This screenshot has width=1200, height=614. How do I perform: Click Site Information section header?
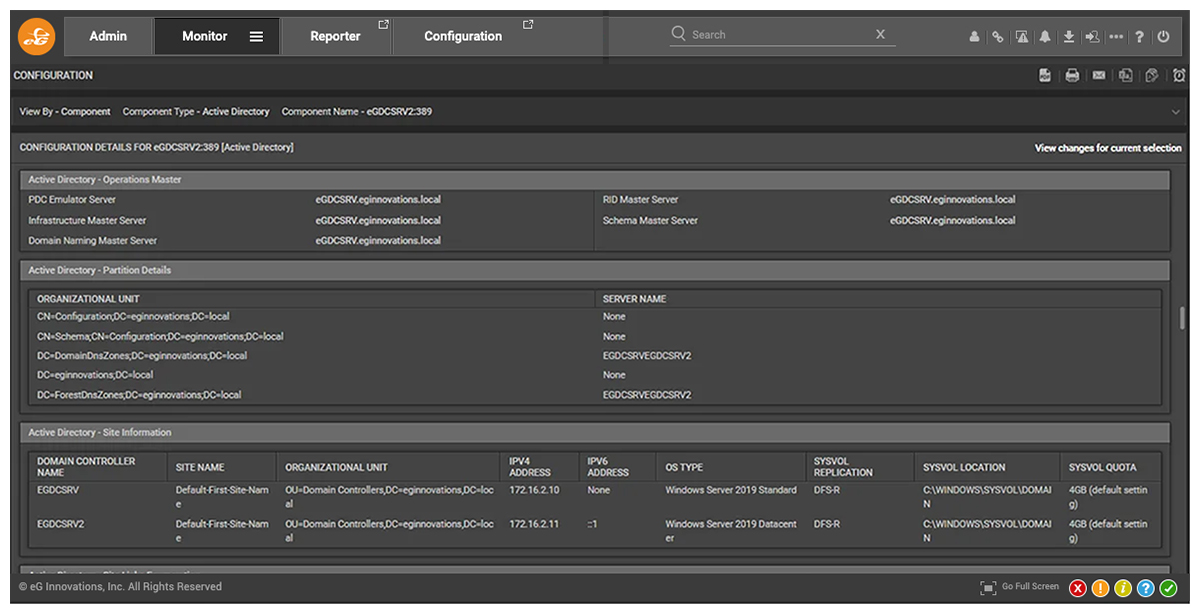pyautogui.click(x=594, y=433)
